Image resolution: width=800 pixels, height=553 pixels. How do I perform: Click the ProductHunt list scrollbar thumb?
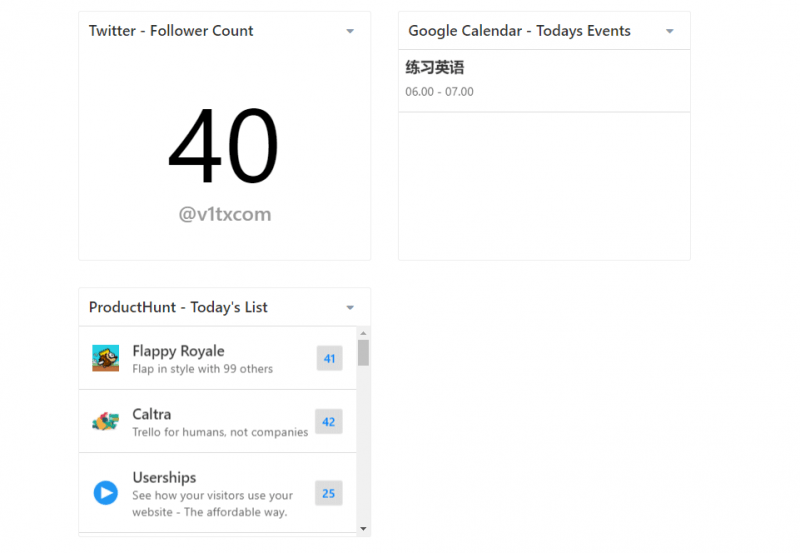[363, 353]
